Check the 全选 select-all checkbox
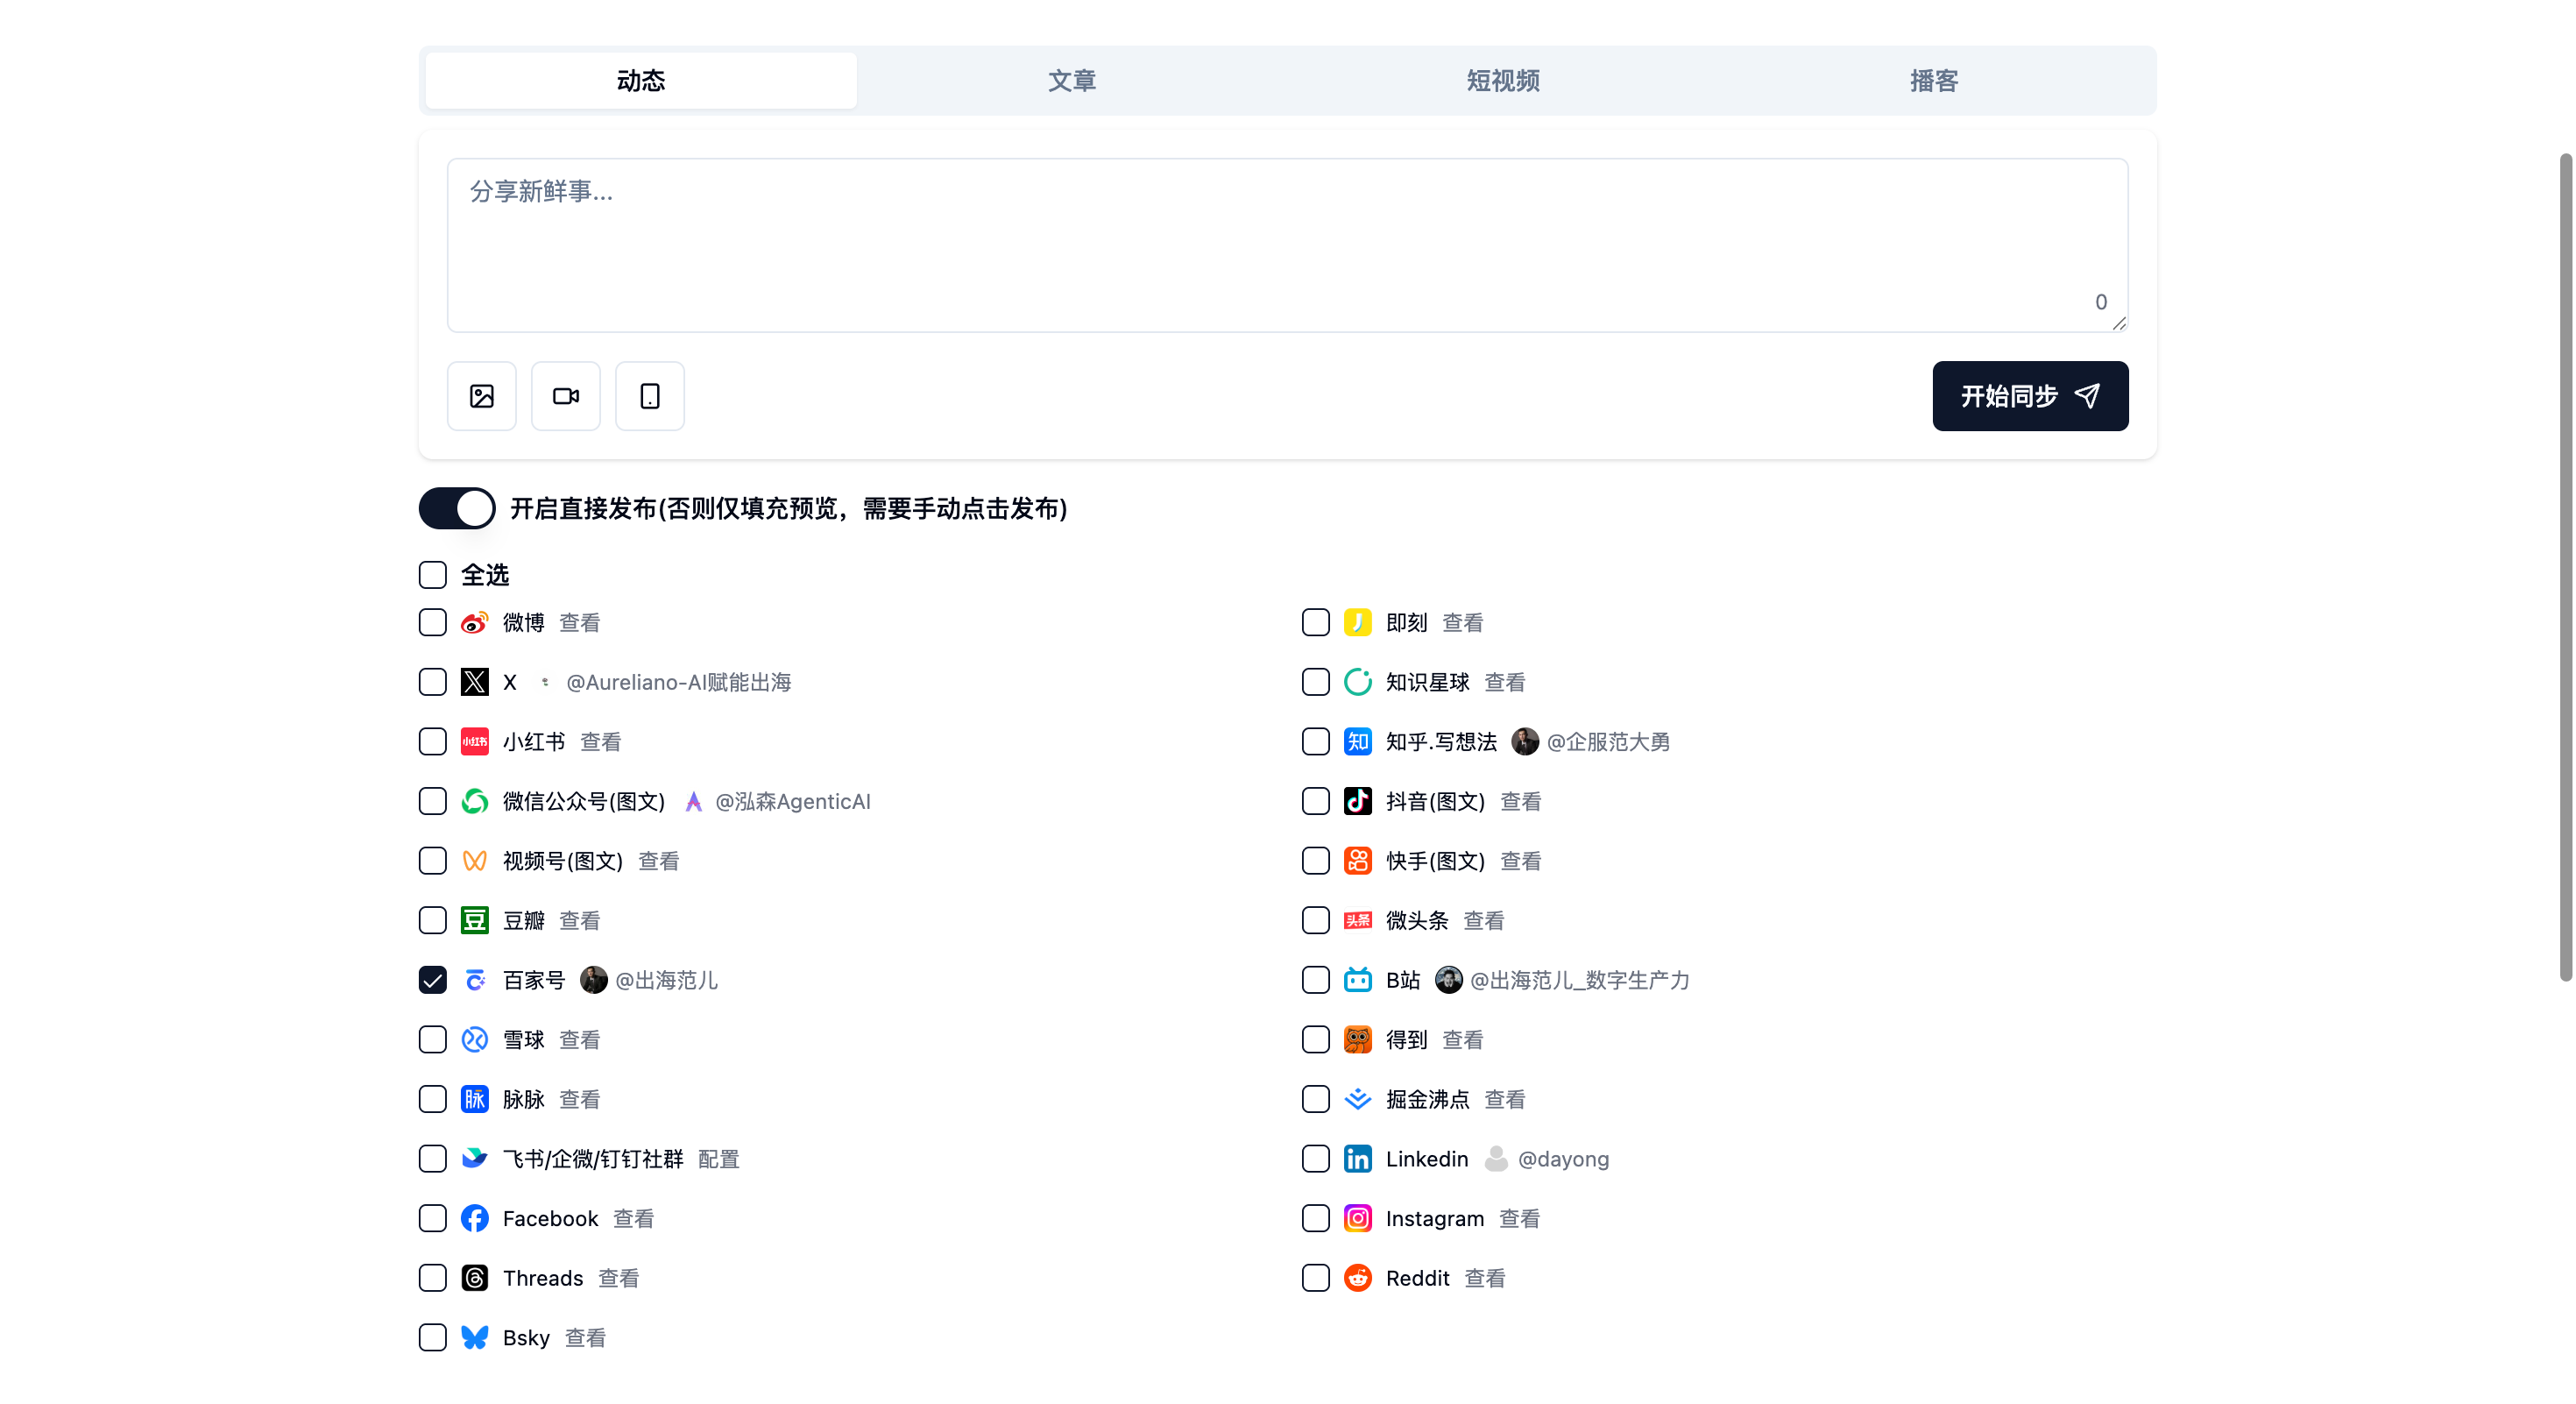Screen dimensions: 2576x1404 tap(432, 575)
